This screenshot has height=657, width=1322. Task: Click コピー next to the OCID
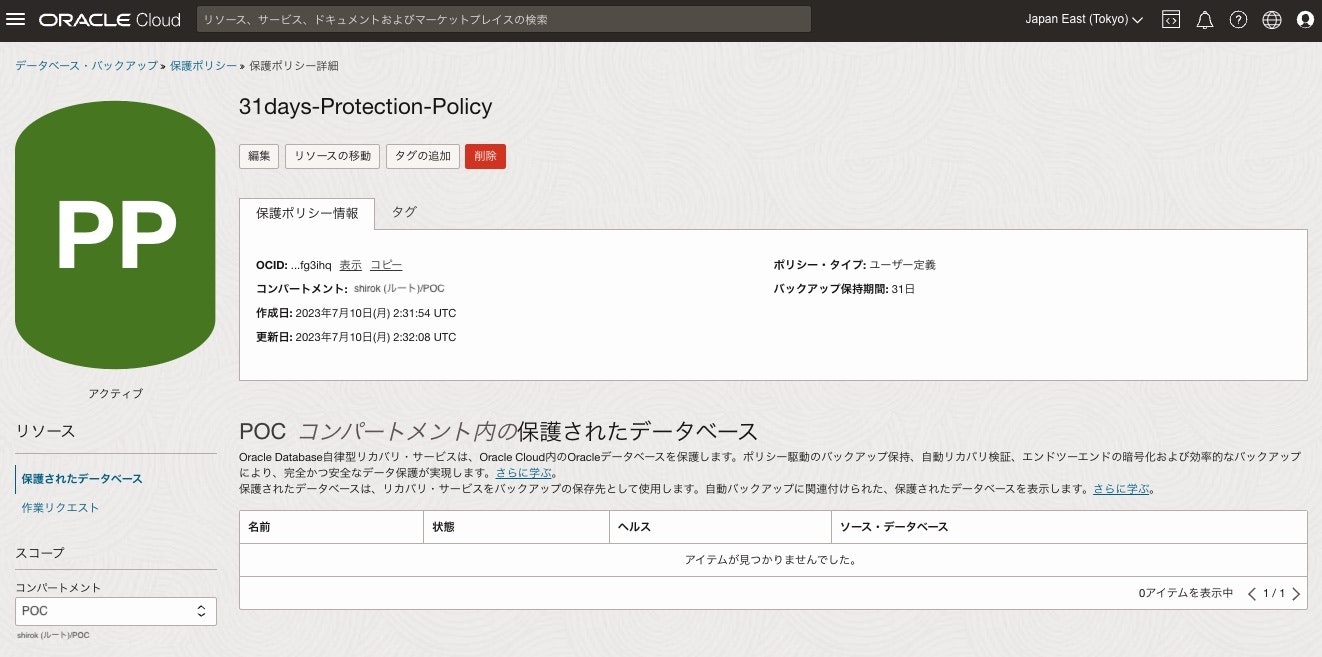click(386, 265)
